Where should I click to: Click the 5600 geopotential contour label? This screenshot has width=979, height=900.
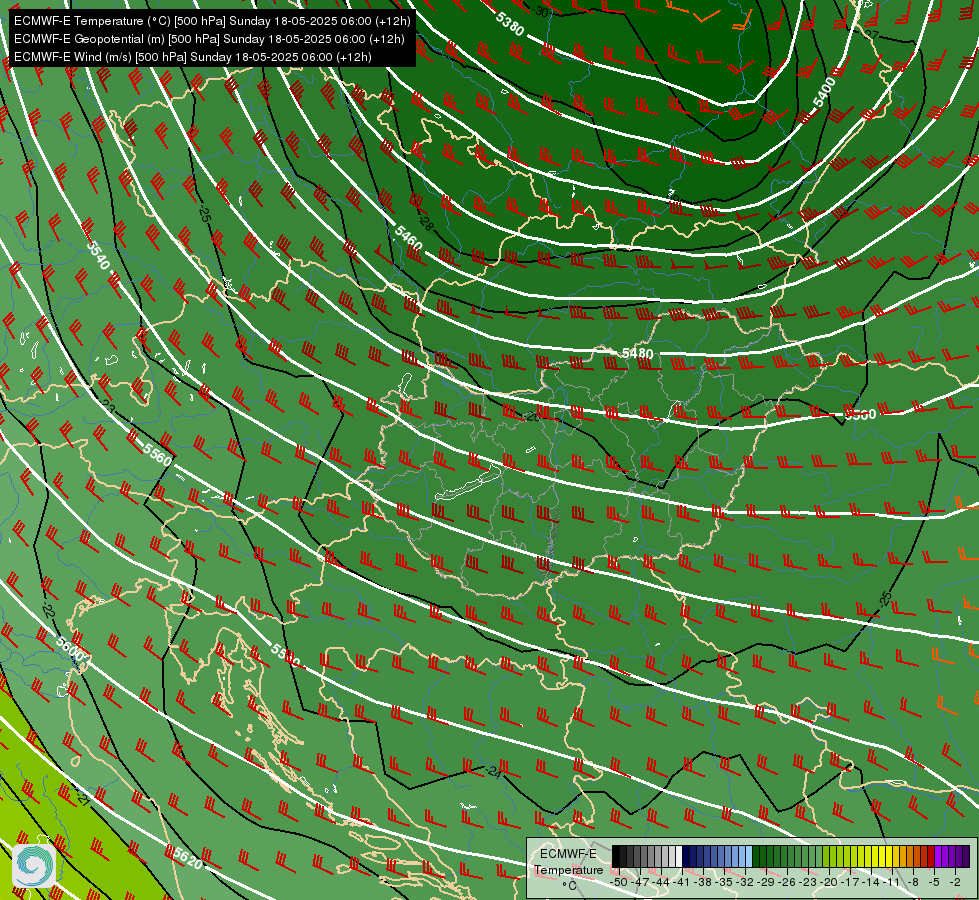point(69,648)
